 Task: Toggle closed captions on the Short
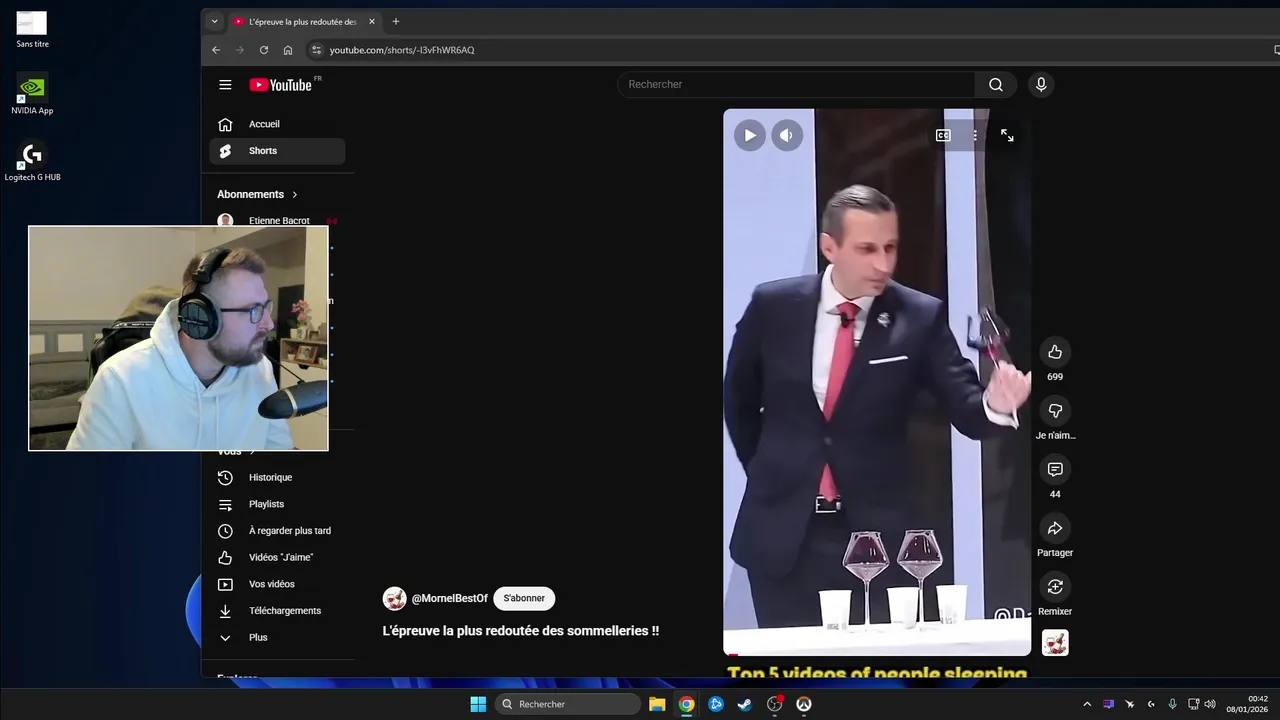(x=943, y=135)
